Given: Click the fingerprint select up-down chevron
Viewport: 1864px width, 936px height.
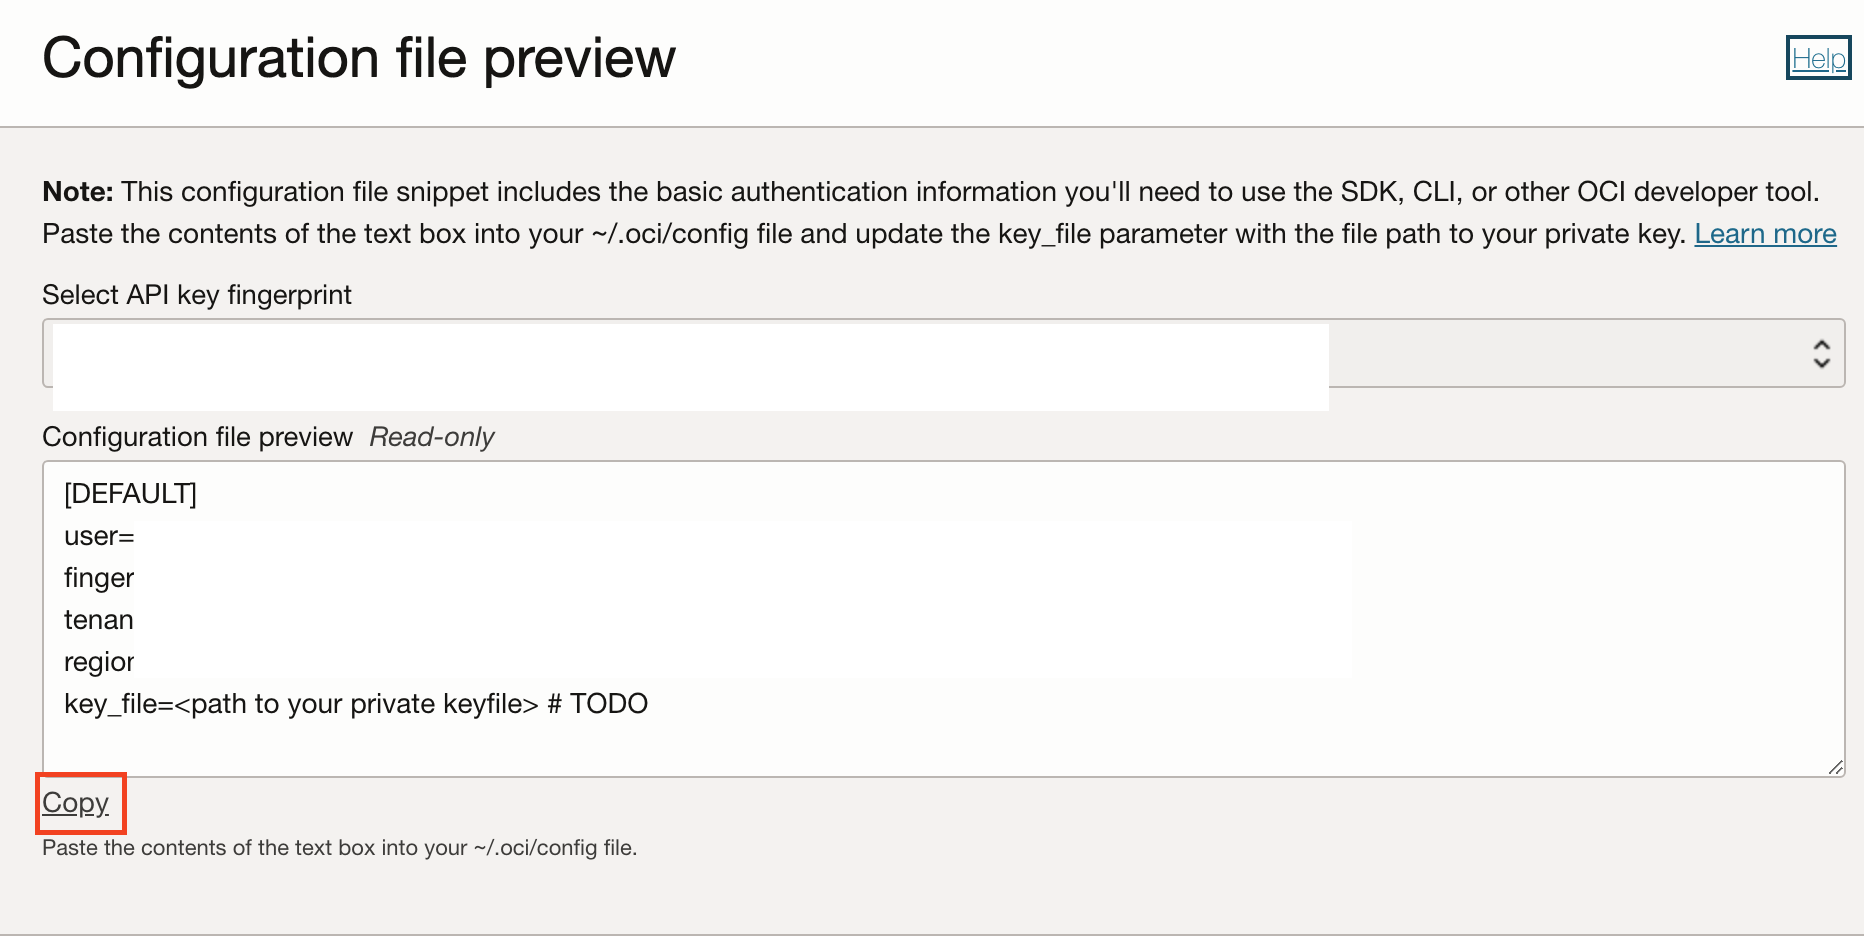Looking at the screenshot, I should [x=1821, y=353].
